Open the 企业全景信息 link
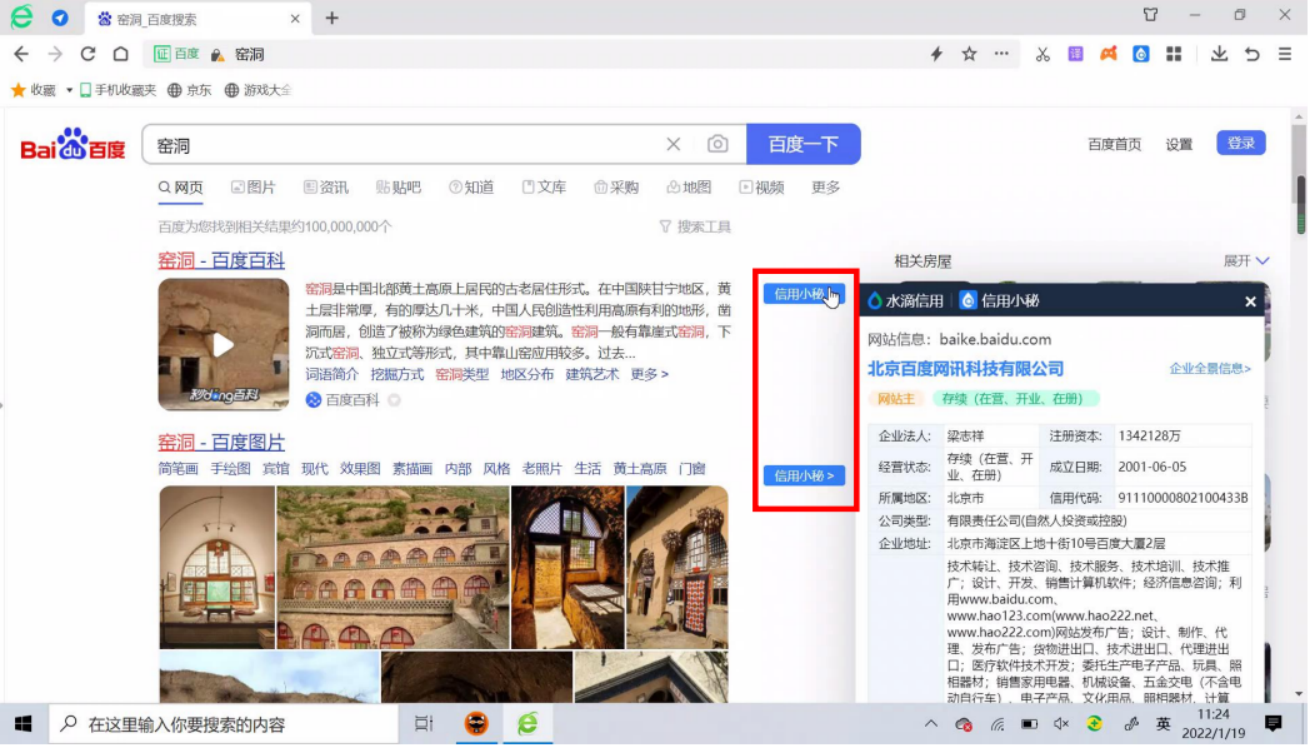 point(1210,369)
